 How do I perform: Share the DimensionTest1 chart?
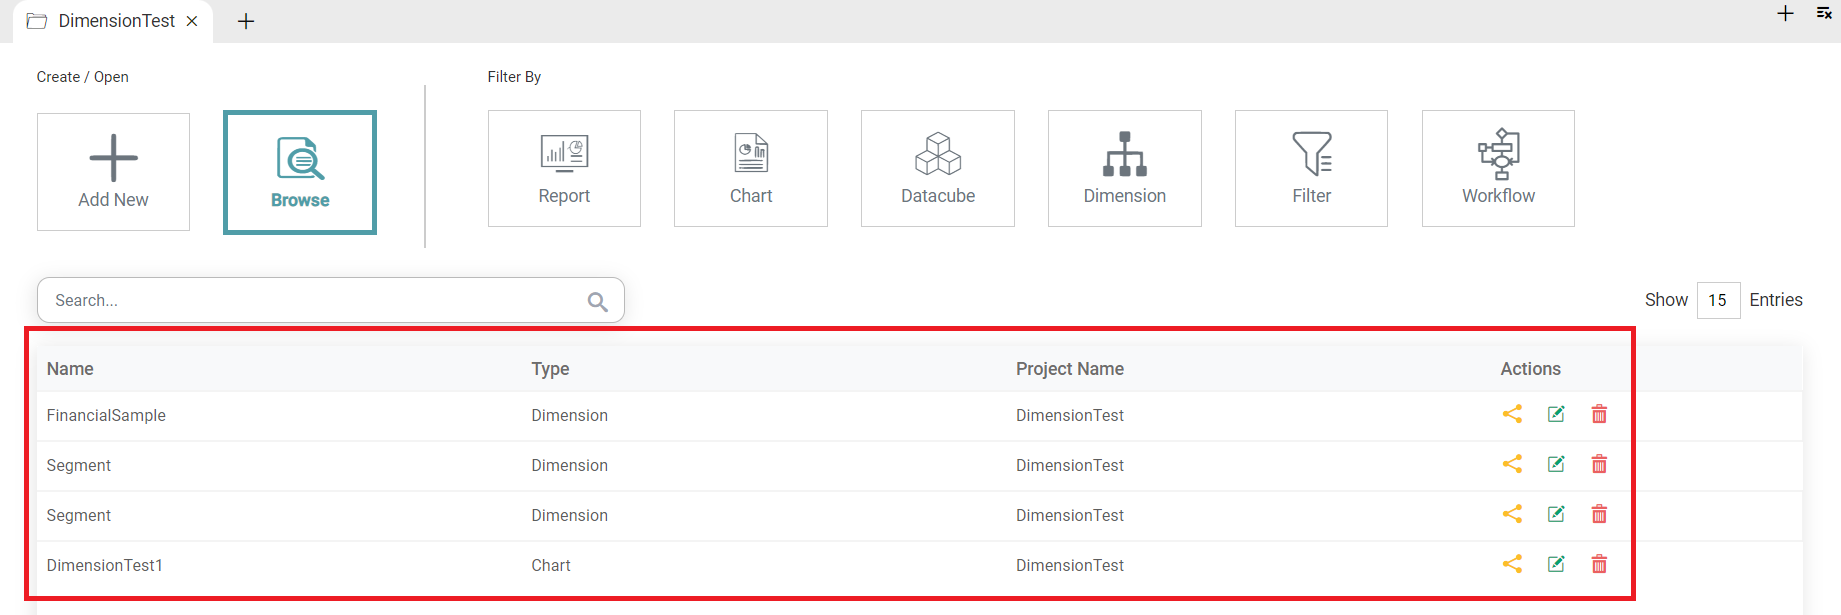(1512, 564)
